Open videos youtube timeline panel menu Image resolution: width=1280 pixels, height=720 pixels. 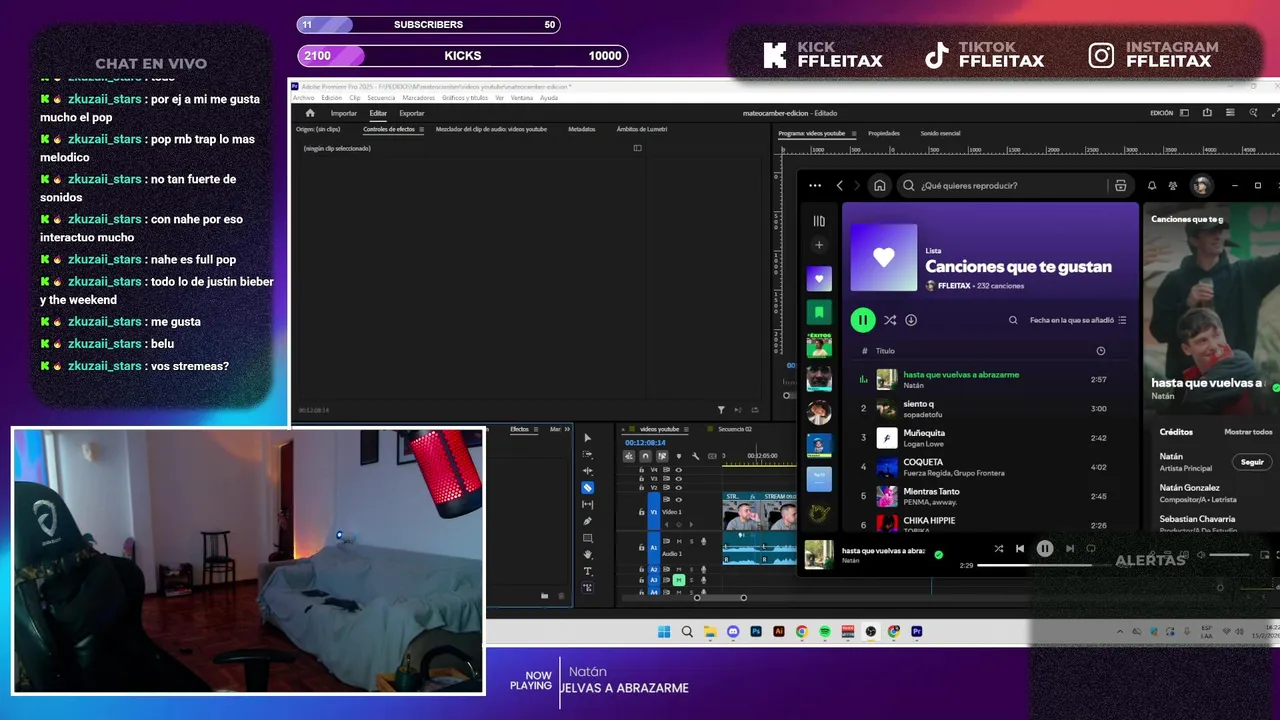point(686,429)
